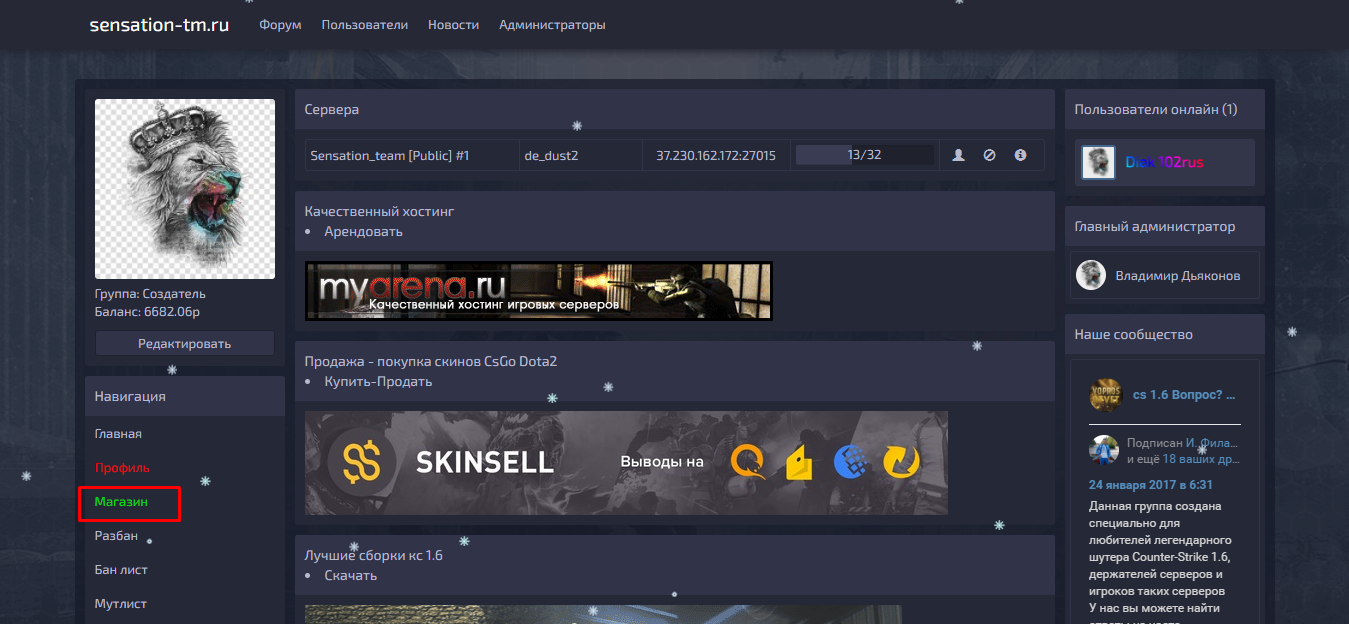
Task: Go to the Новости section
Action: (453, 25)
